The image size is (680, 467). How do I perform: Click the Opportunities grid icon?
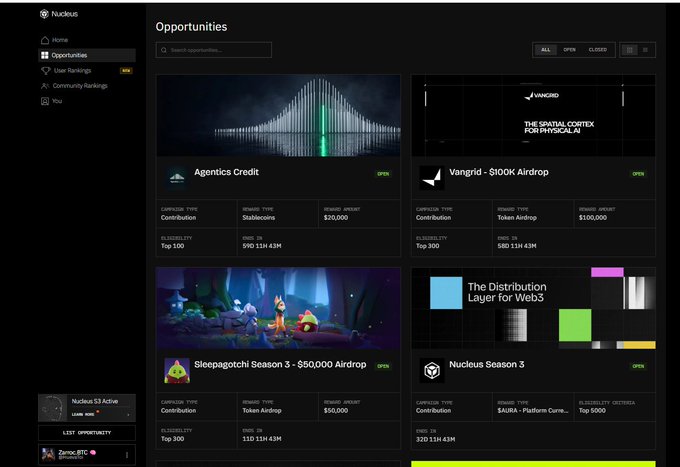[45, 55]
